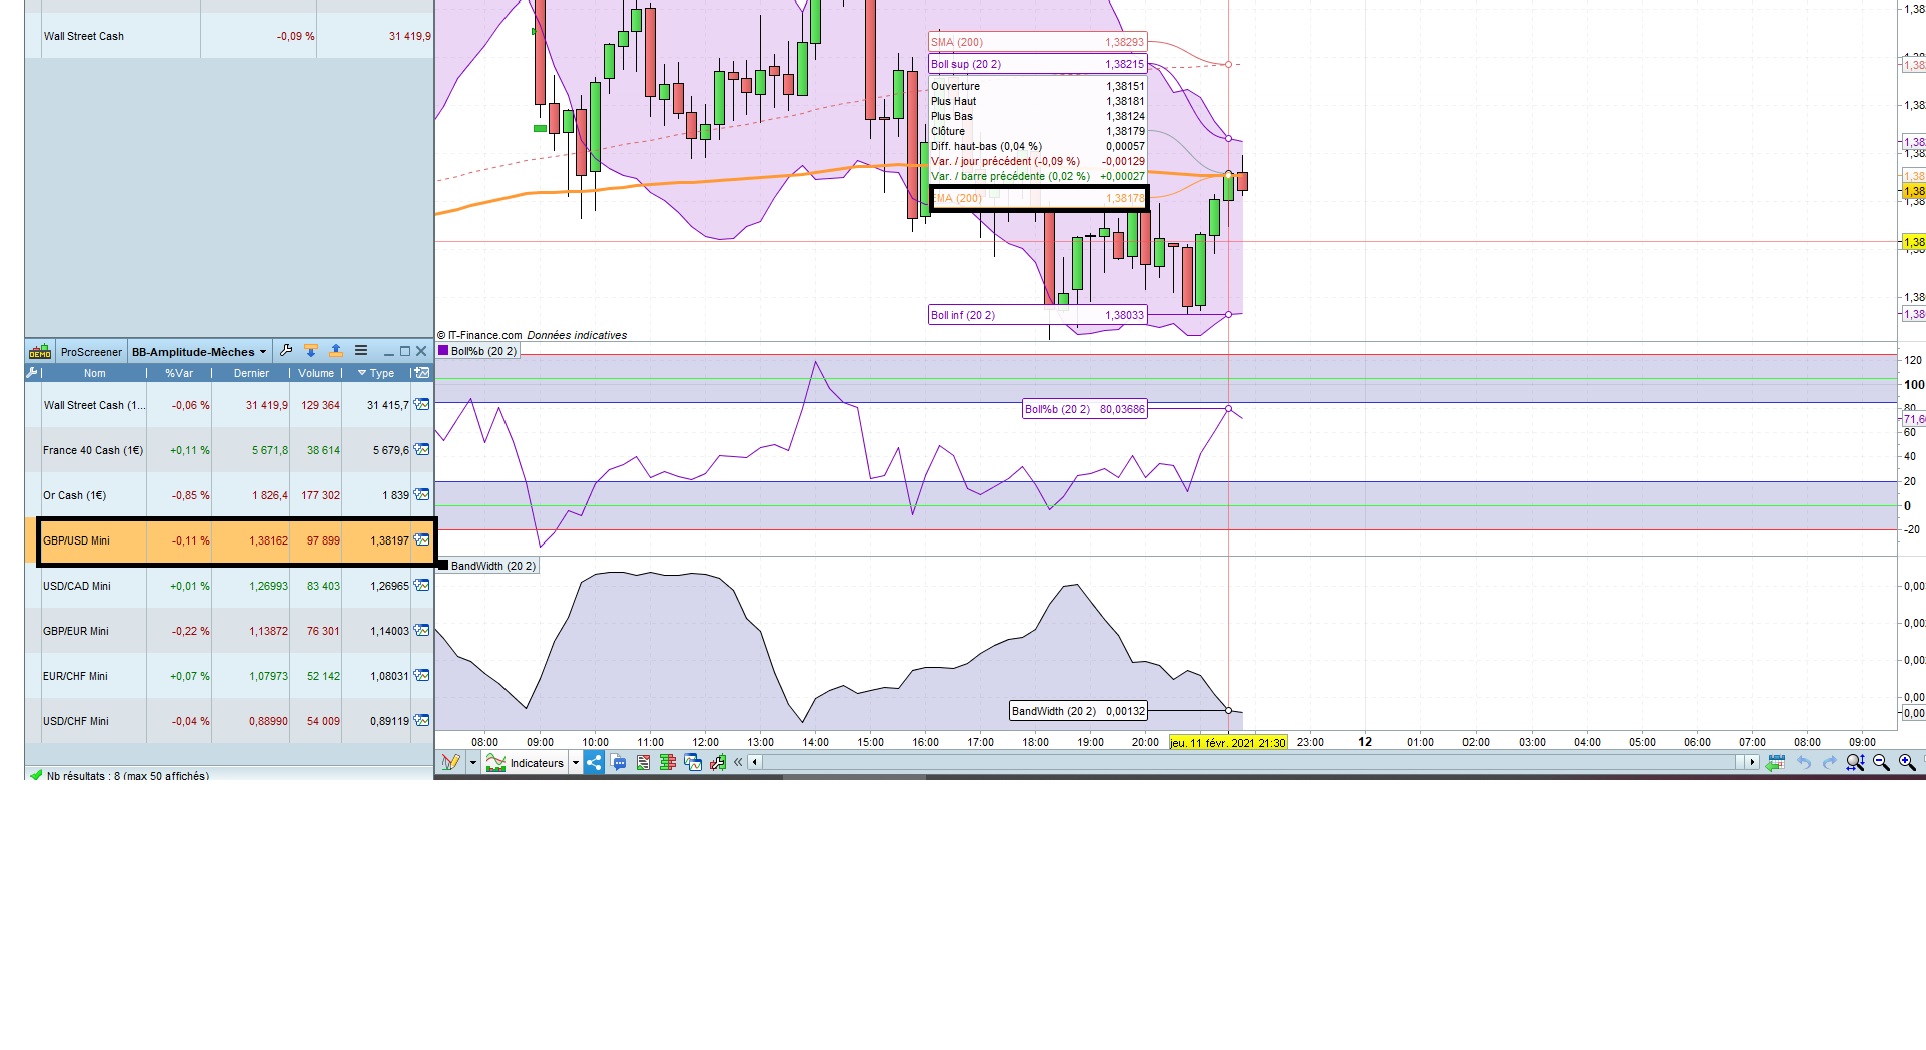
Task: Open chart for France 40 Cash row
Action: point(422,450)
